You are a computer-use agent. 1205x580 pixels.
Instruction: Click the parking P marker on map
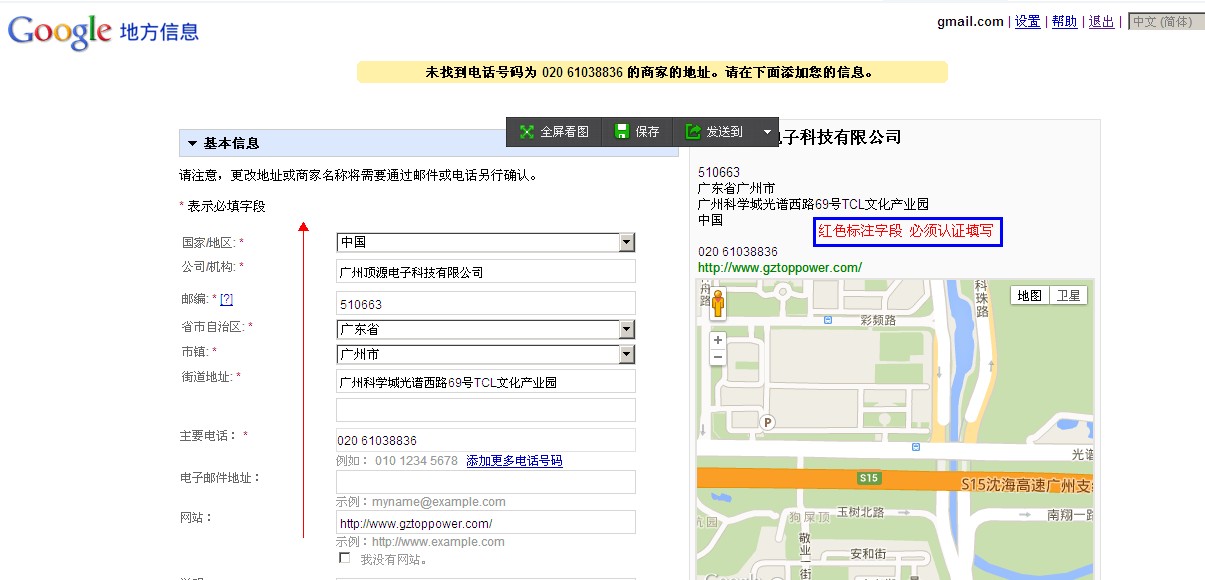tap(768, 422)
